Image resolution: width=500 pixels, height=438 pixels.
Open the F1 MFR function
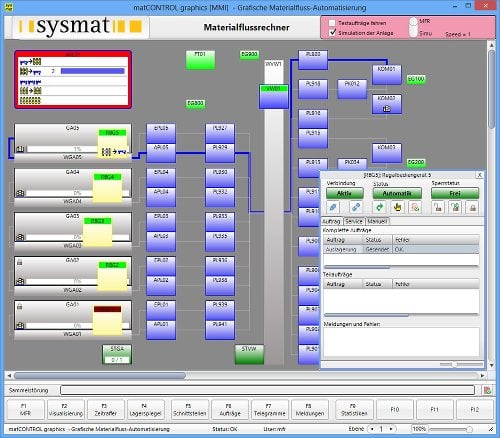tap(25, 410)
